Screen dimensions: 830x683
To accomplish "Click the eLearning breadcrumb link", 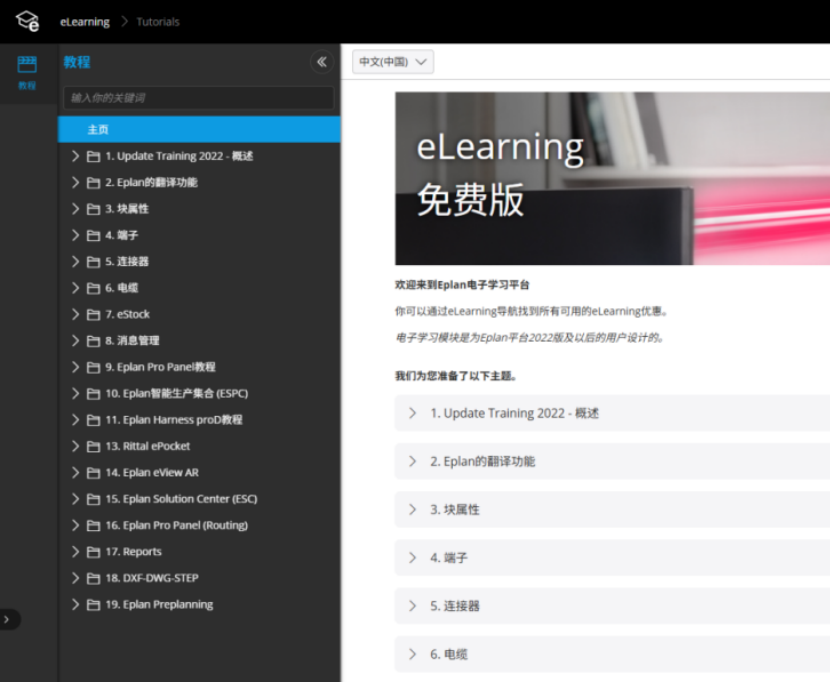I will (x=85, y=22).
